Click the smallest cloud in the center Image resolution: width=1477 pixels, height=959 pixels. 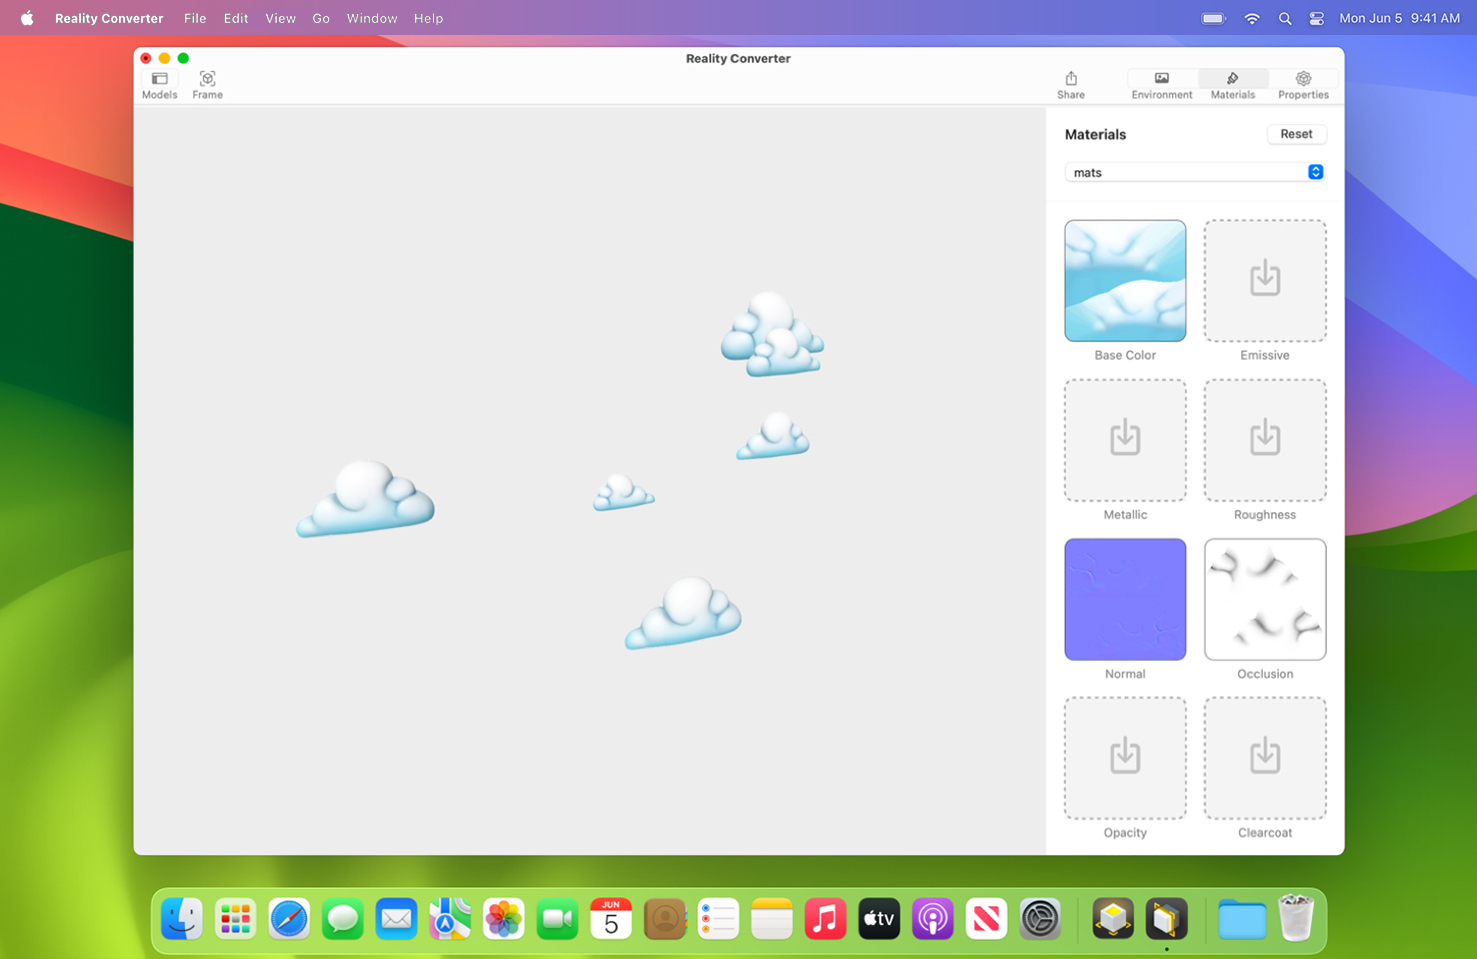(623, 493)
